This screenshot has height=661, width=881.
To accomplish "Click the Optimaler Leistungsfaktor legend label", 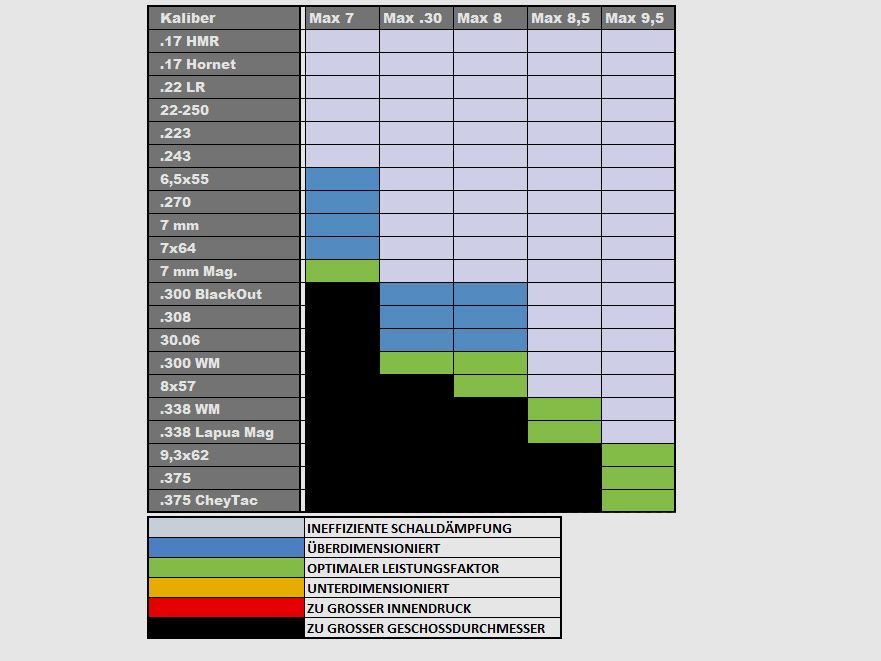I will click(x=403, y=568).
